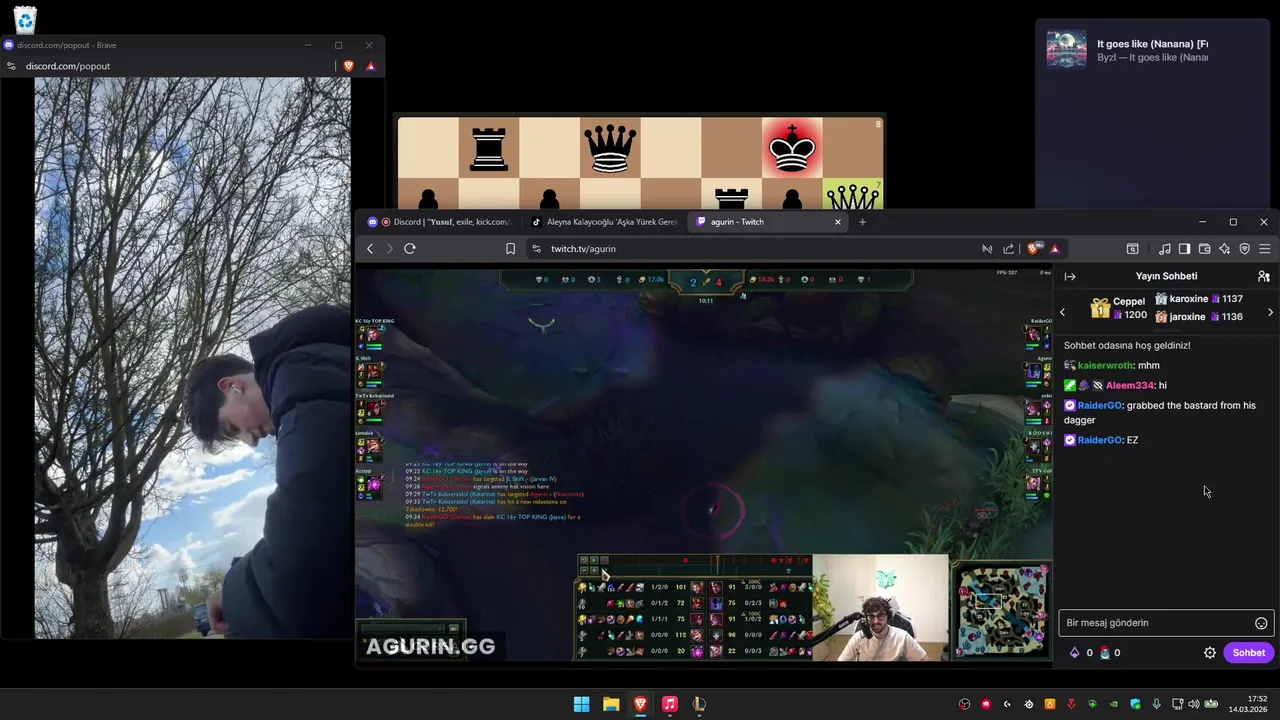1280x720 pixels.
Task: Switch to the Aleyna Kalaycıoğlu TikTok tab
Action: (604, 222)
